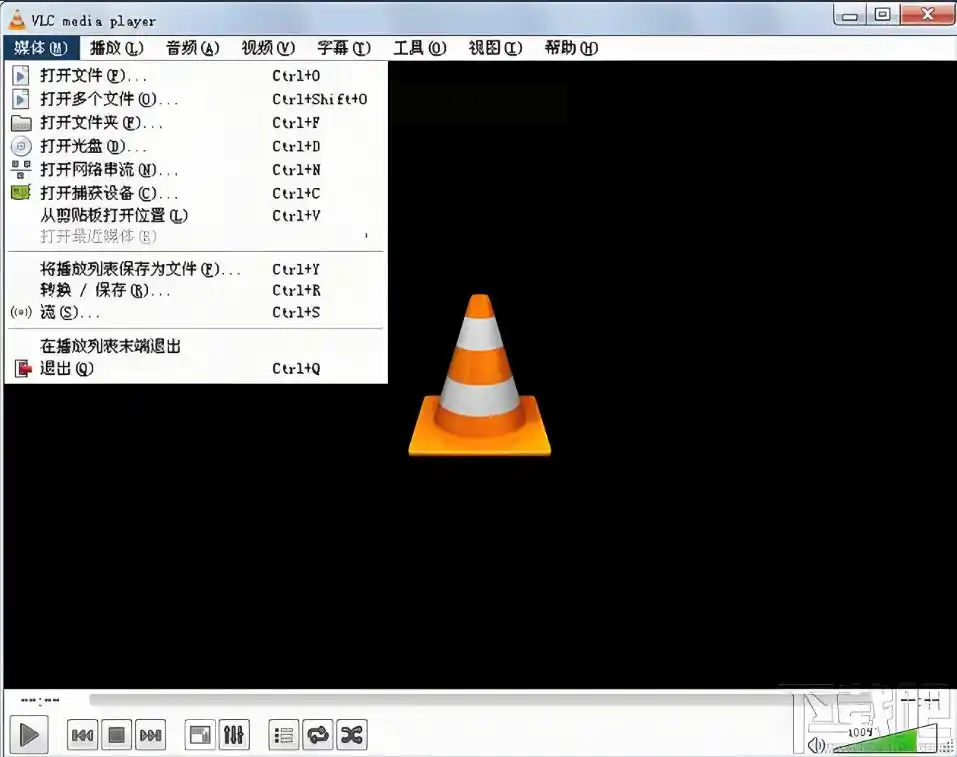This screenshot has height=757, width=957.
Task: Select 退出(Q) to quit VLC
Action: coord(196,369)
